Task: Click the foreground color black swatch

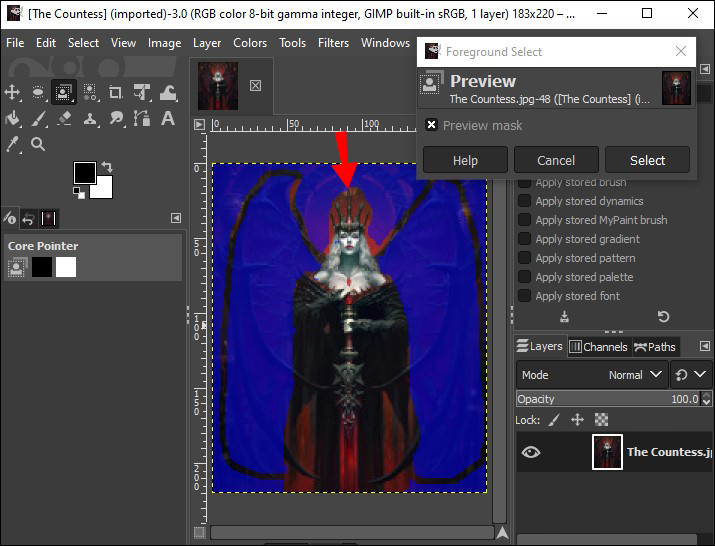Action: pyautogui.click(x=84, y=172)
